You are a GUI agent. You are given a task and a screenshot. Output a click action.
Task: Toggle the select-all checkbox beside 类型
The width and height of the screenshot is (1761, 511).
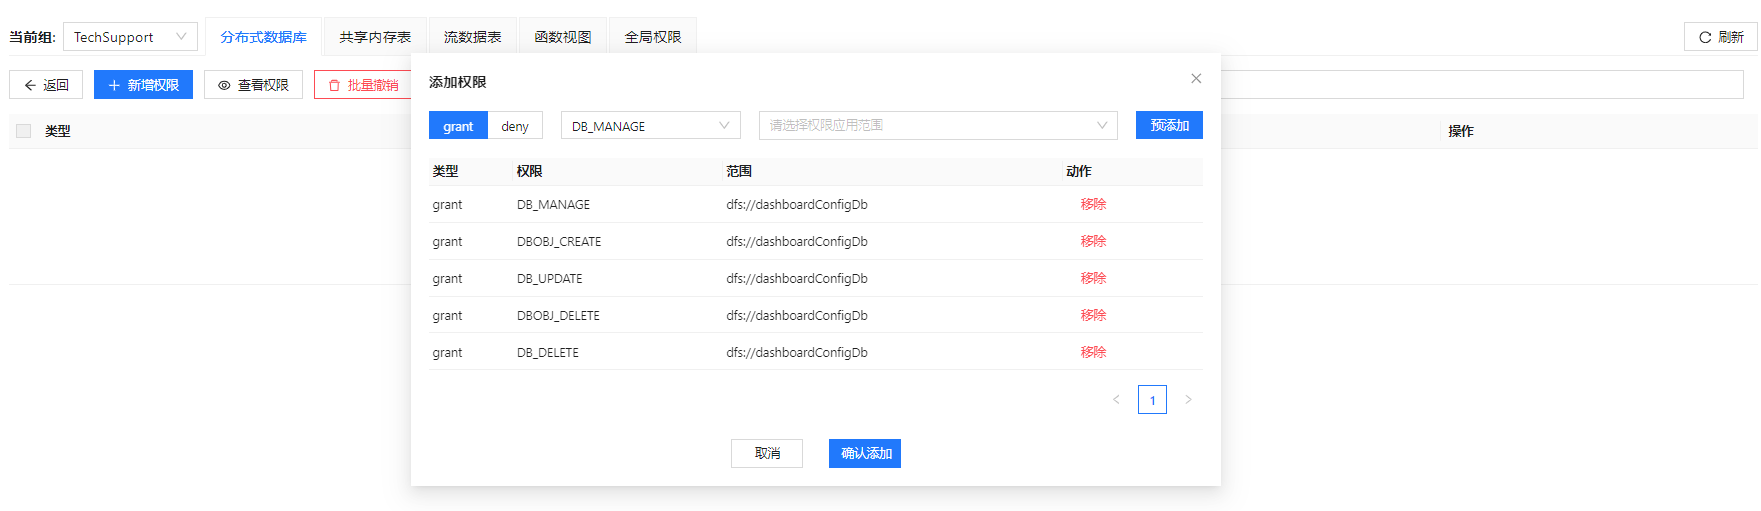[24, 131]
